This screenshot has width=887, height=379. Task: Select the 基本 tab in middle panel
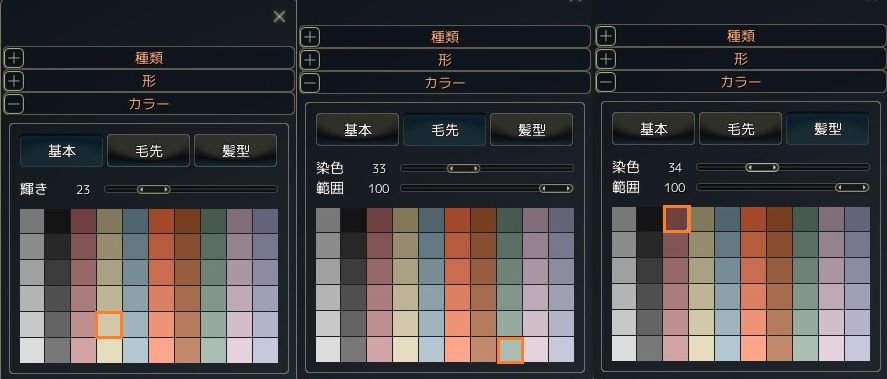tap(358, 130)
